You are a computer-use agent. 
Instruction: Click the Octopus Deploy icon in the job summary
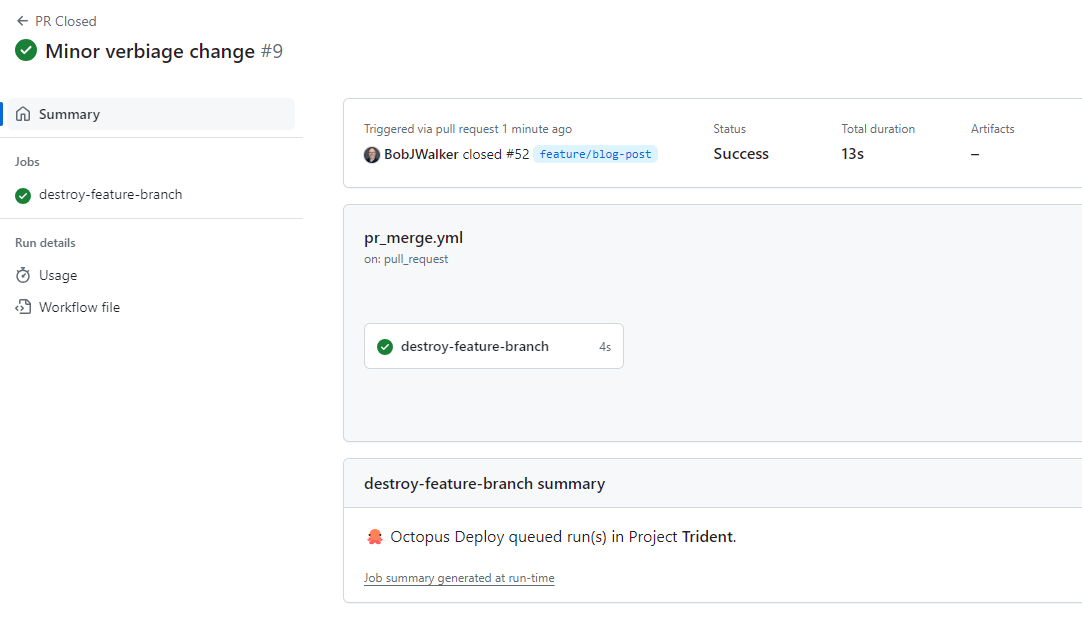coord(375,536)
